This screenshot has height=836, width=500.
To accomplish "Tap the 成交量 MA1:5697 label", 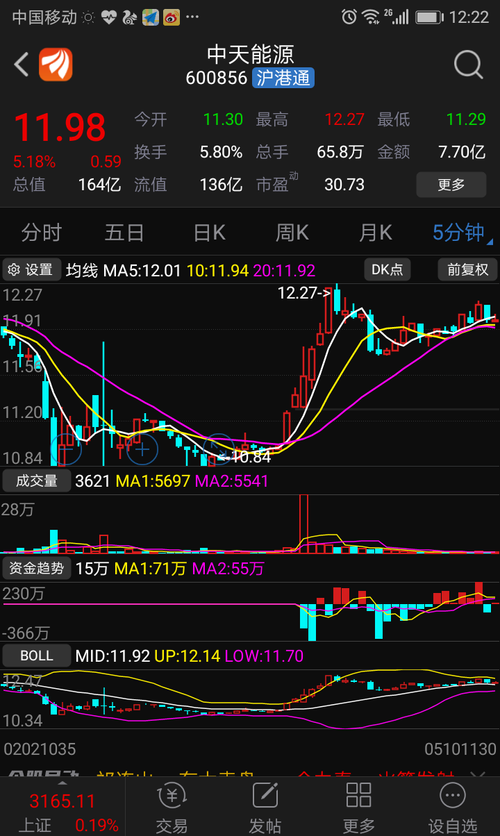I will [x=152, y=481].
